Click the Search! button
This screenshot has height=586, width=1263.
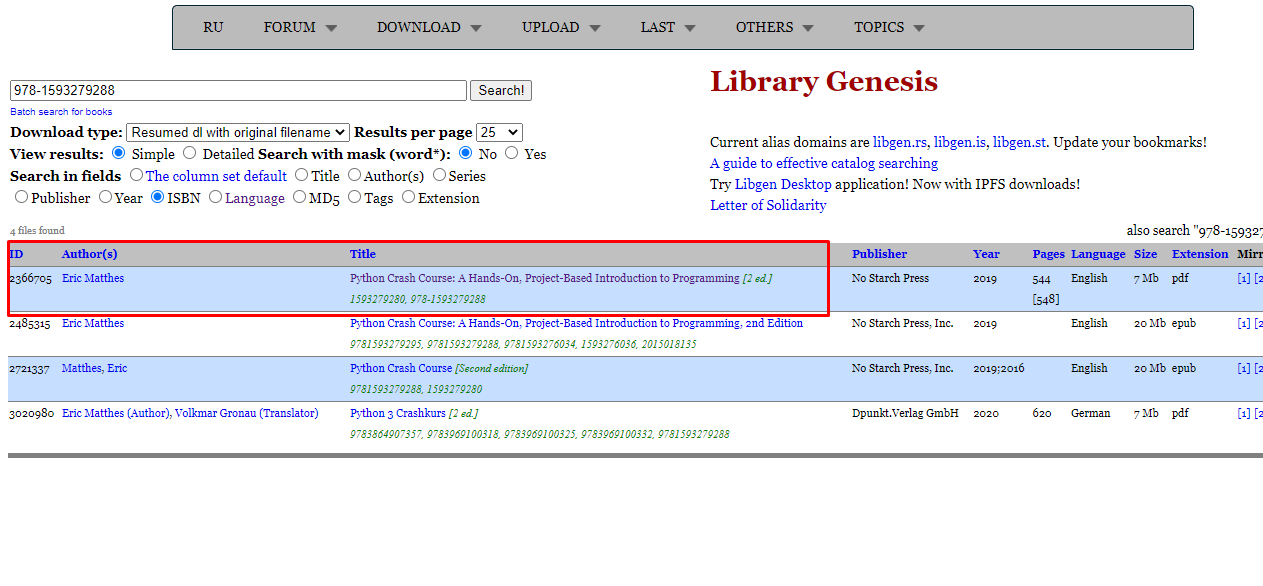501,90
